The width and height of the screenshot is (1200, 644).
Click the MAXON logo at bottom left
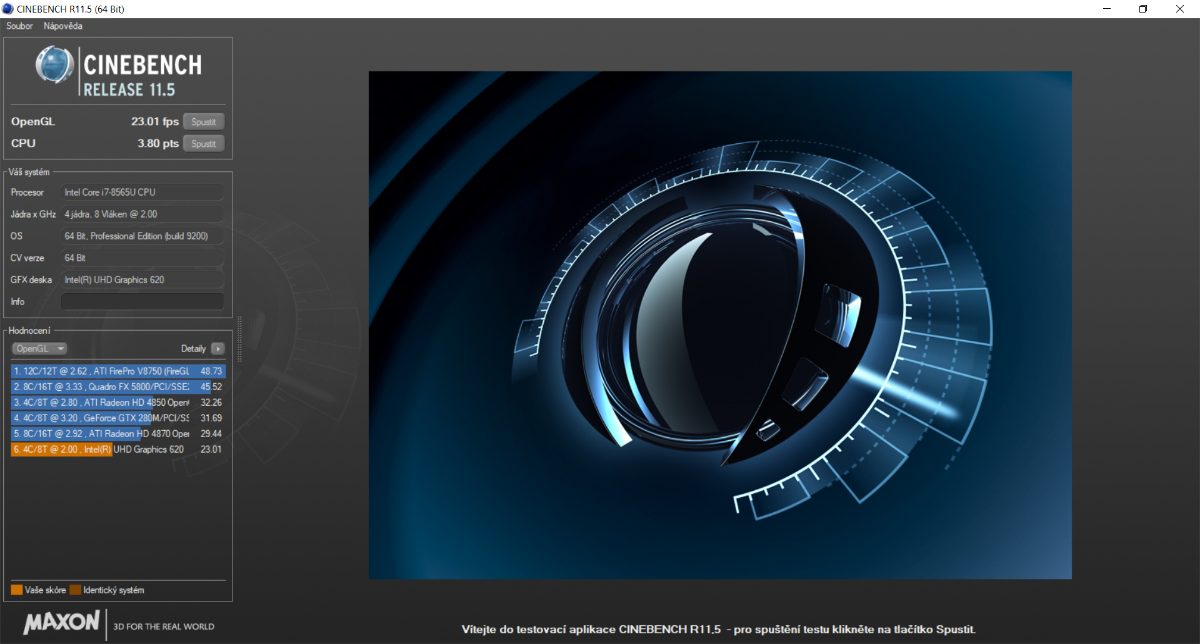coord(62,623)
